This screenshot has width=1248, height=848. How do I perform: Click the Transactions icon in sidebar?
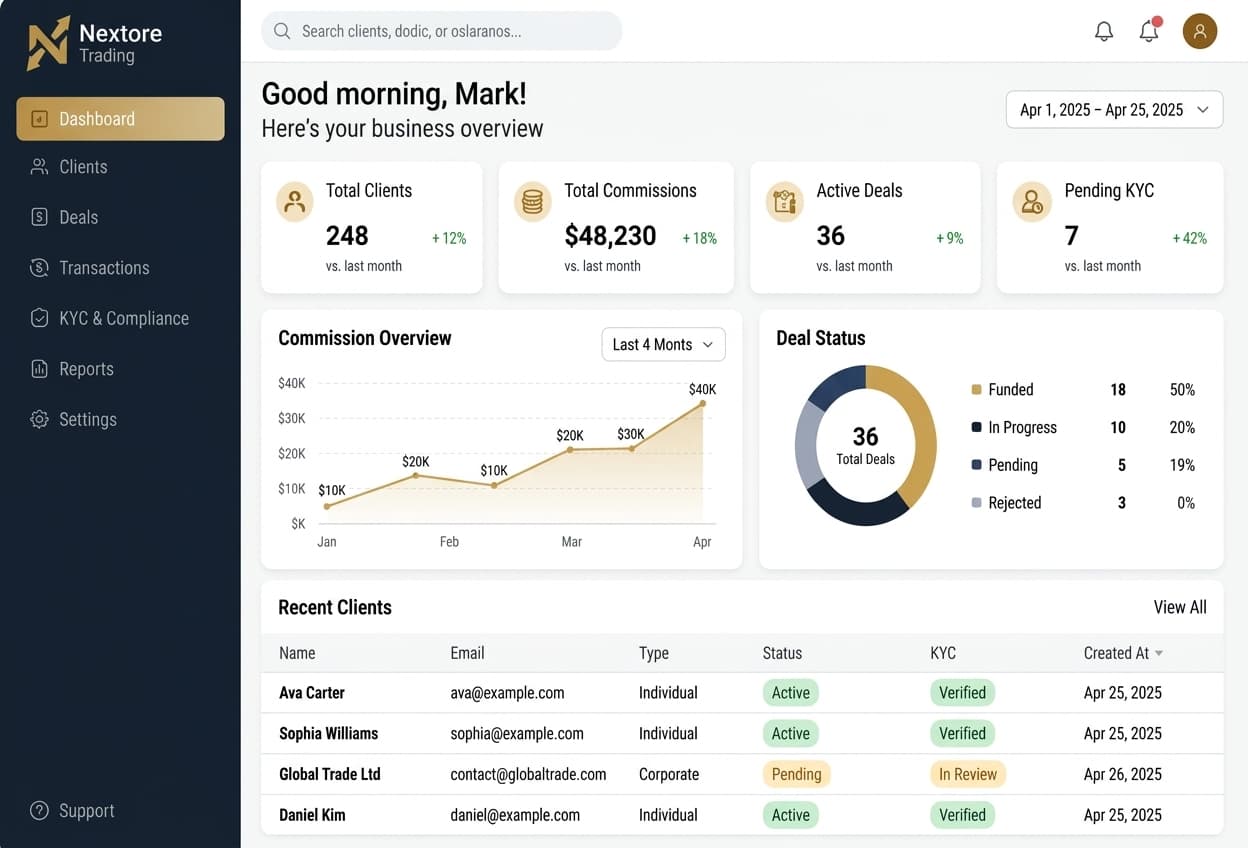click(x=40, y=268)
